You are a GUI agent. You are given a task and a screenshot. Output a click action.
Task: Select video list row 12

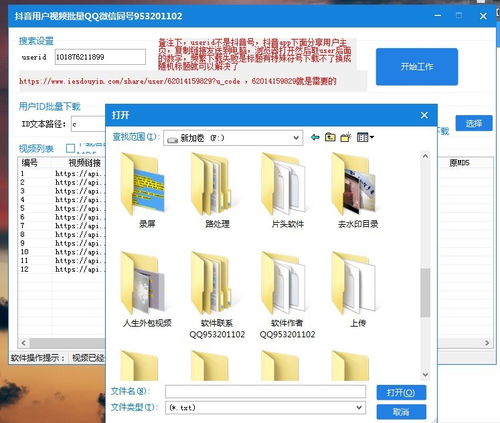[62, 269]
